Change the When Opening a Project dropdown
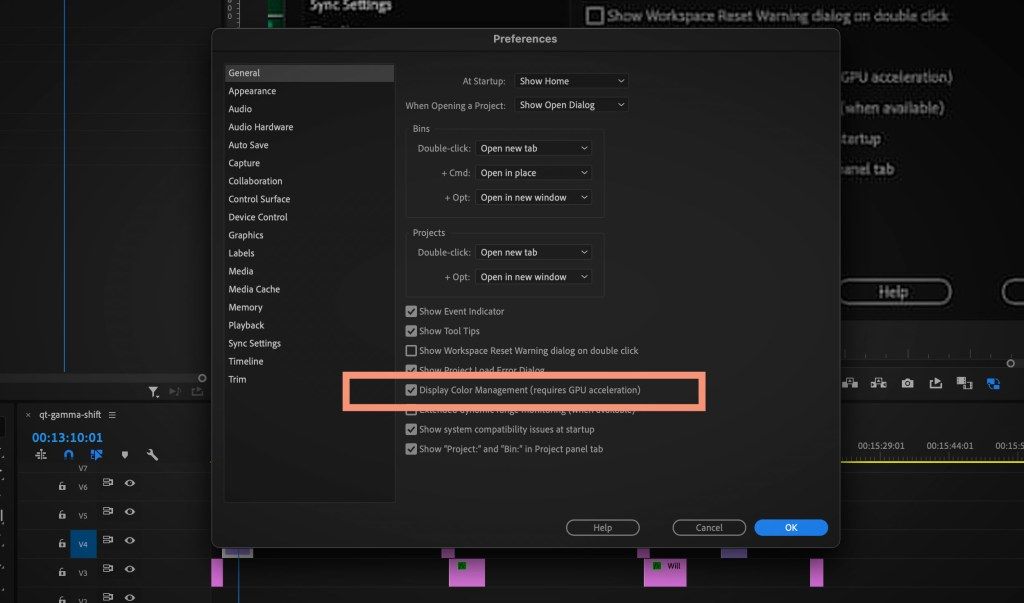The image size is (1024, 603). tap(571, 104)
